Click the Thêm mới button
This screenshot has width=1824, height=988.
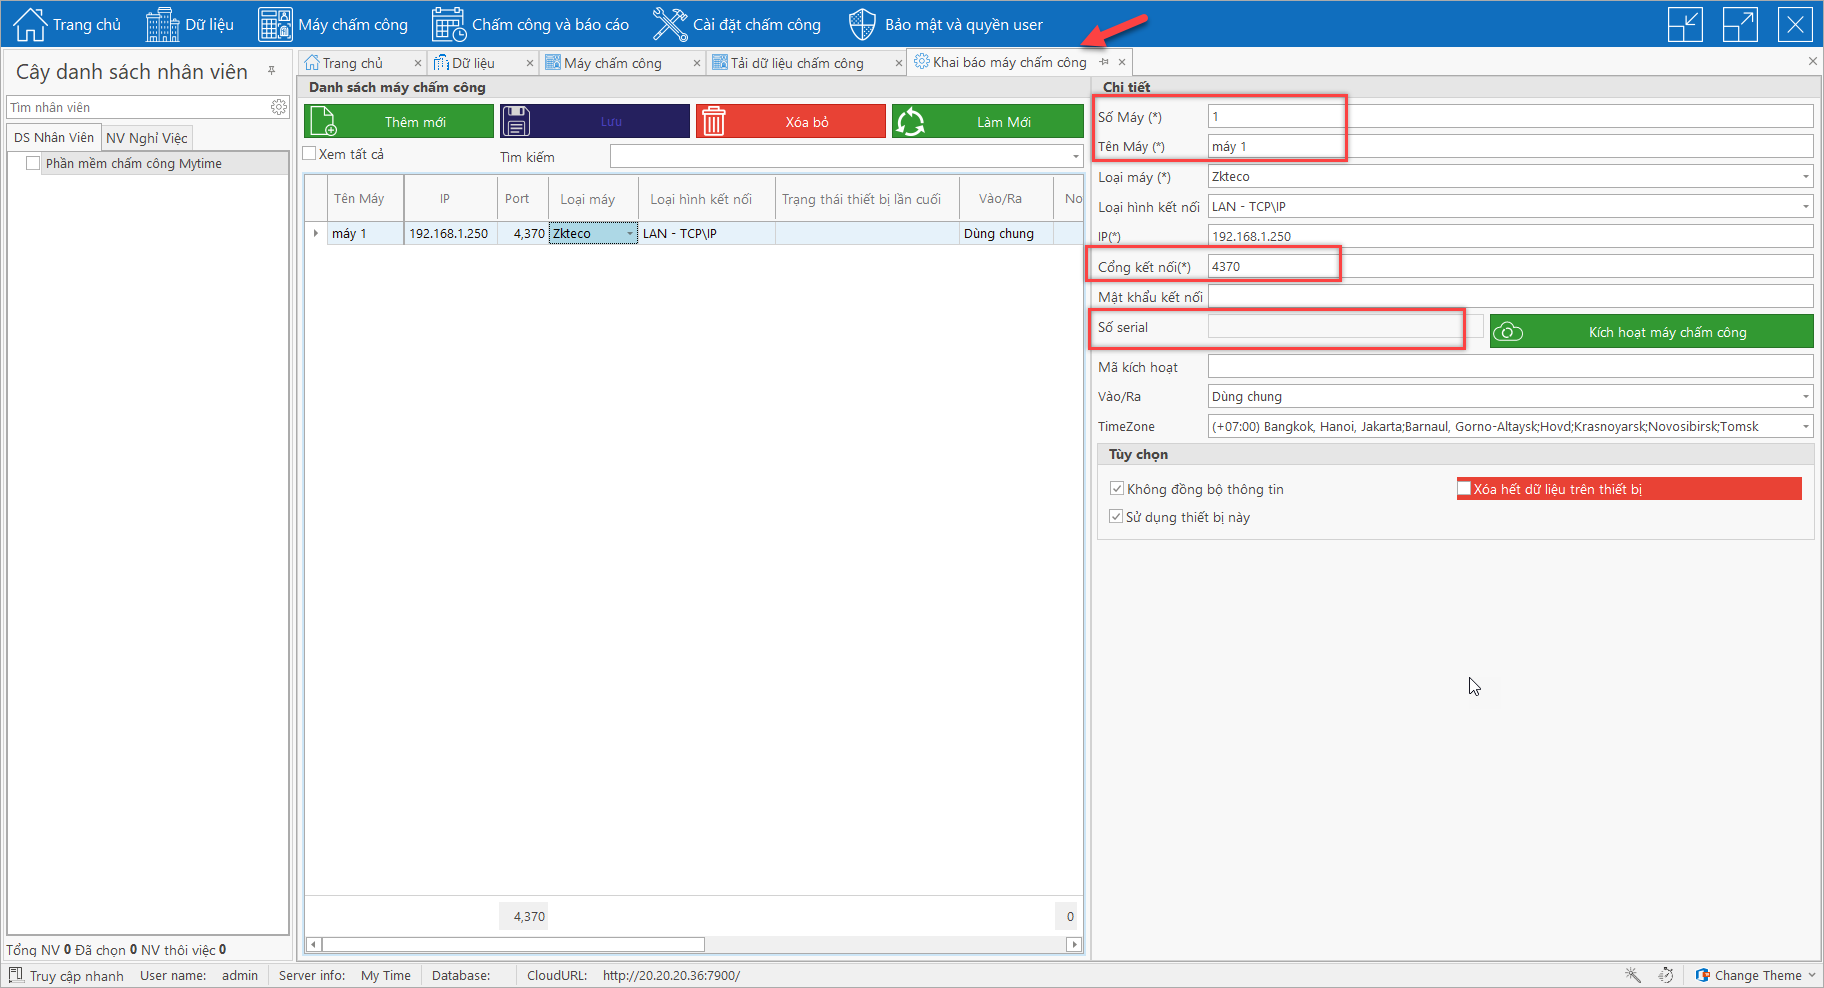click(x=399, y=122)
